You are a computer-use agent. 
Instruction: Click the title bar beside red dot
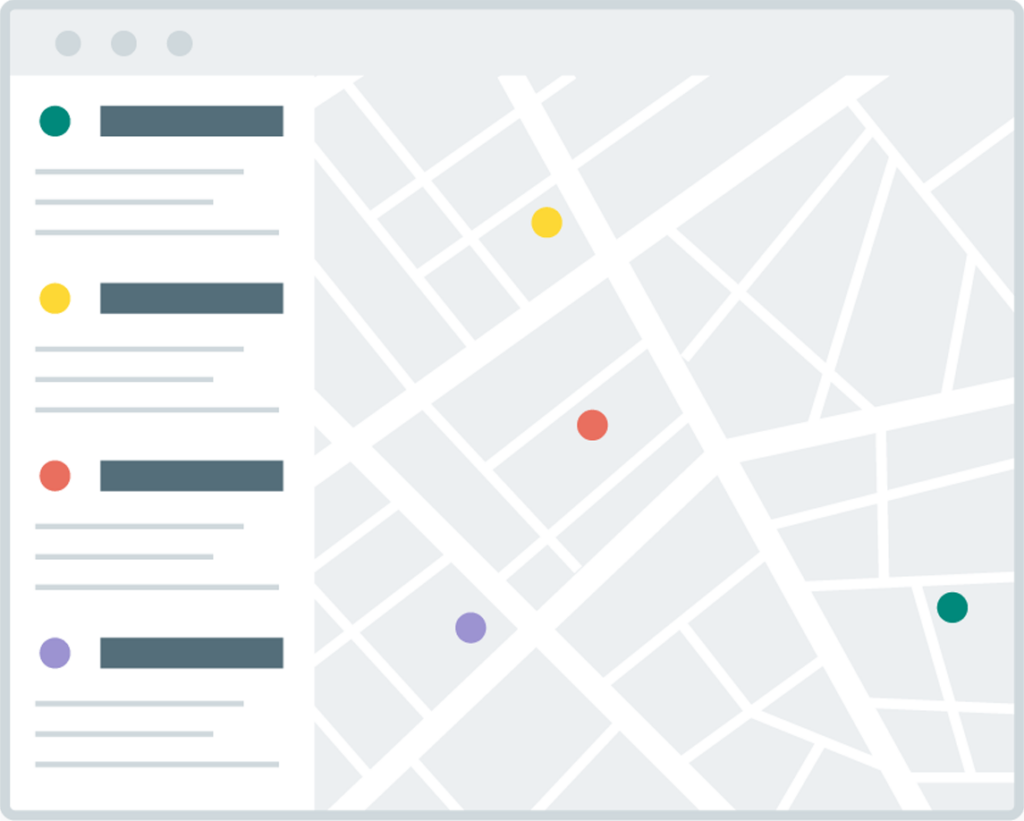click(191, 476)
